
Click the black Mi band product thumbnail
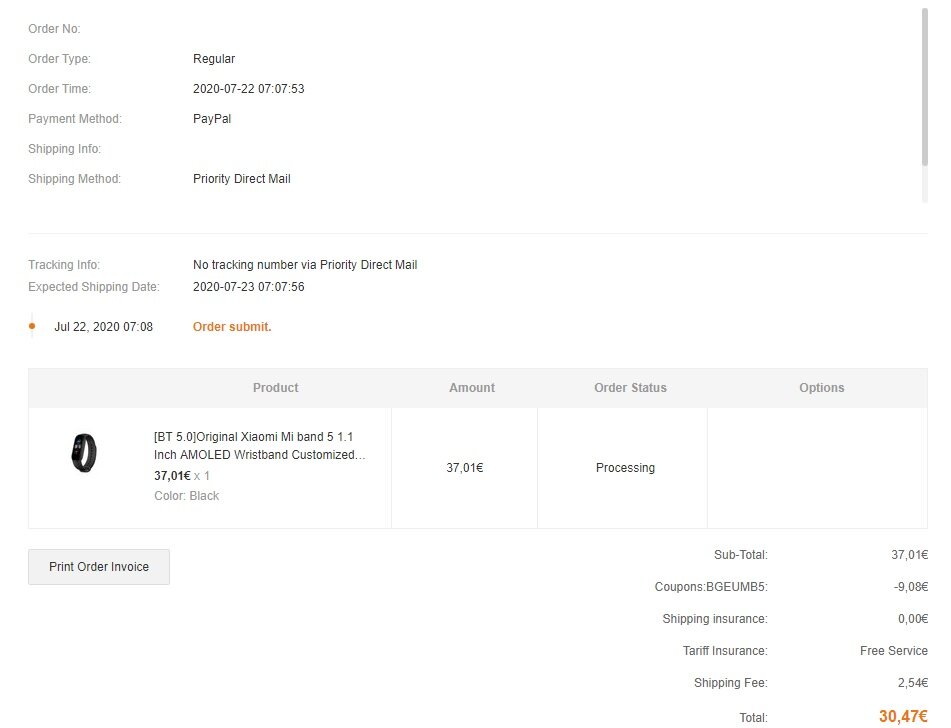pyautogui.click(x=84, y=453)
